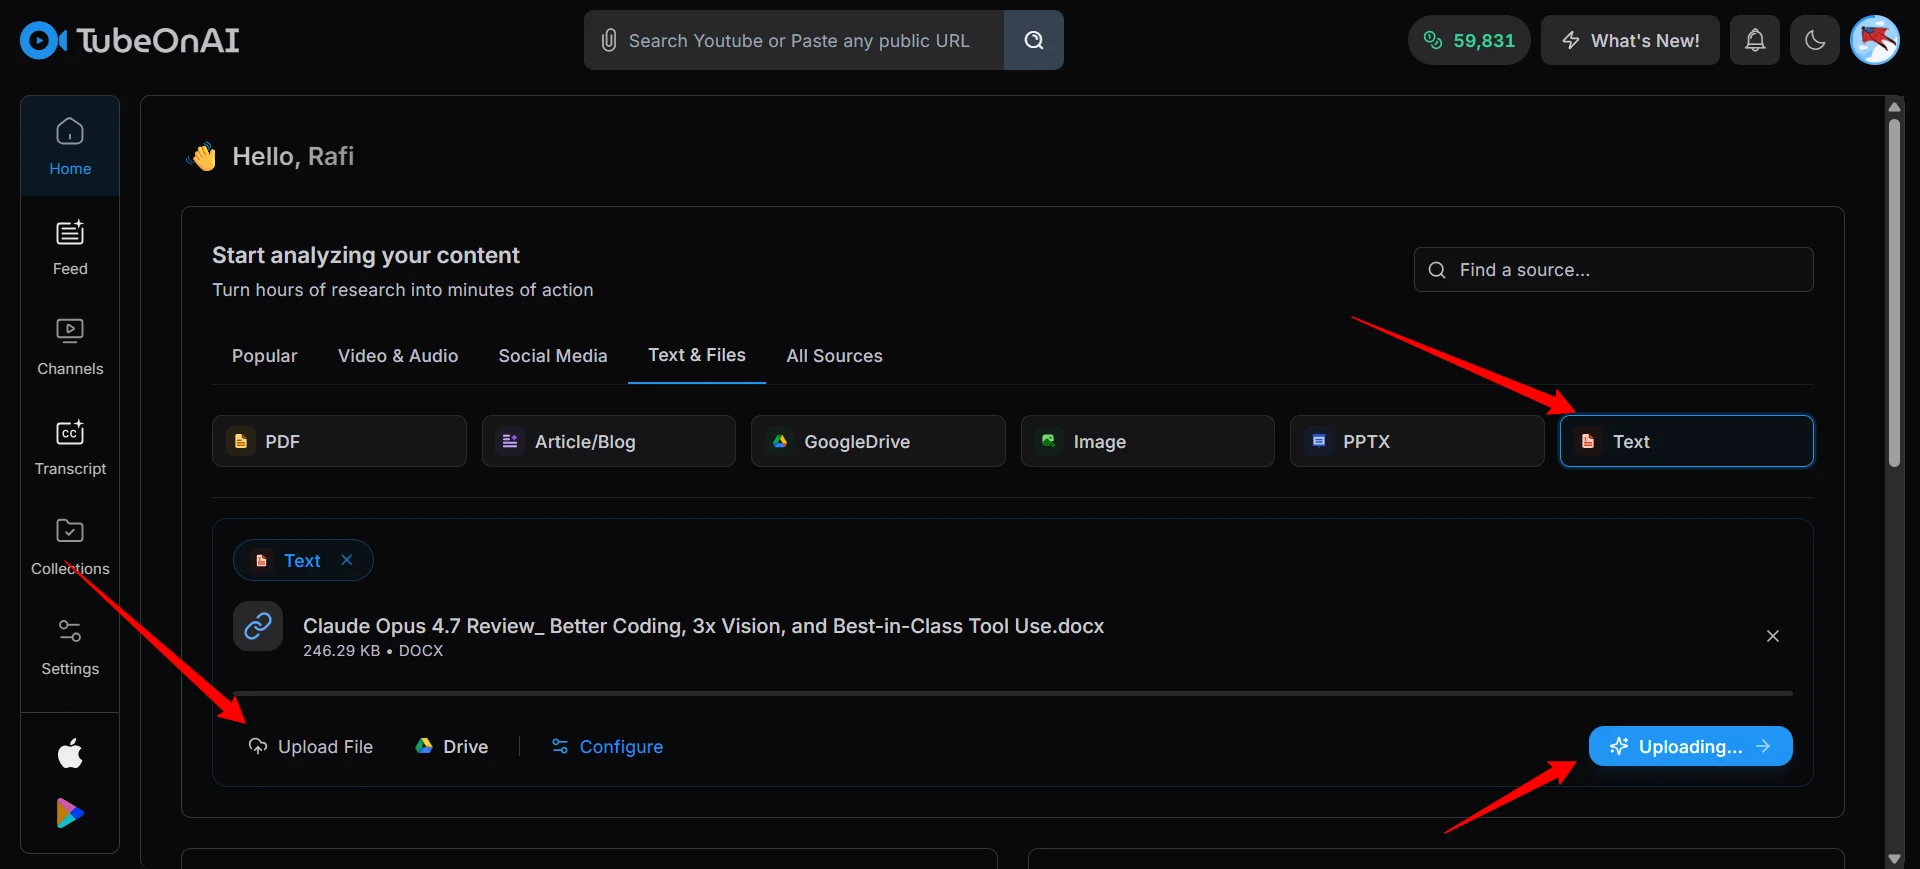Click 'Turn hours of research into minutes' text
Viewport: 1920px width, 869px height.
click(x=403, y=290)
